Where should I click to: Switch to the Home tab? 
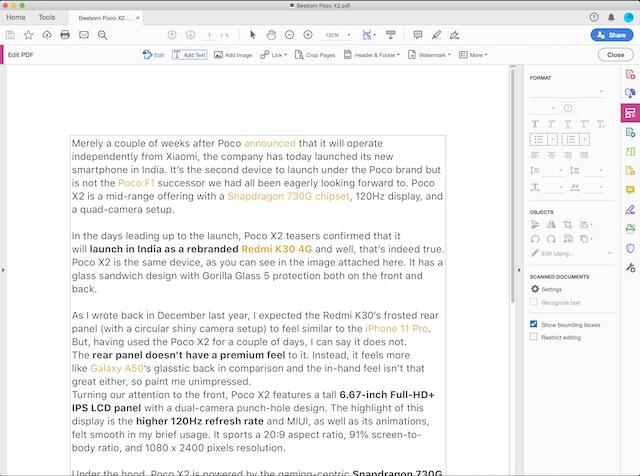tap(16, 17)
